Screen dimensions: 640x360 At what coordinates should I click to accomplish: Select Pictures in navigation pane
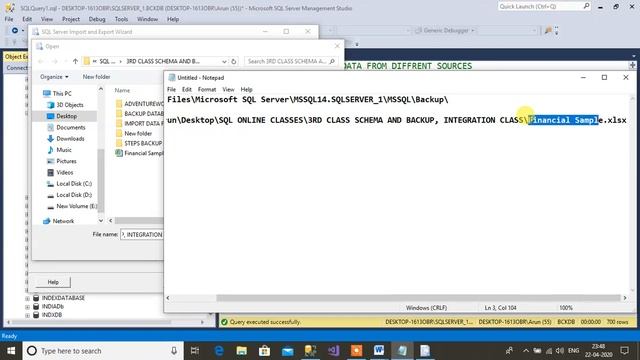pos(62,161)
